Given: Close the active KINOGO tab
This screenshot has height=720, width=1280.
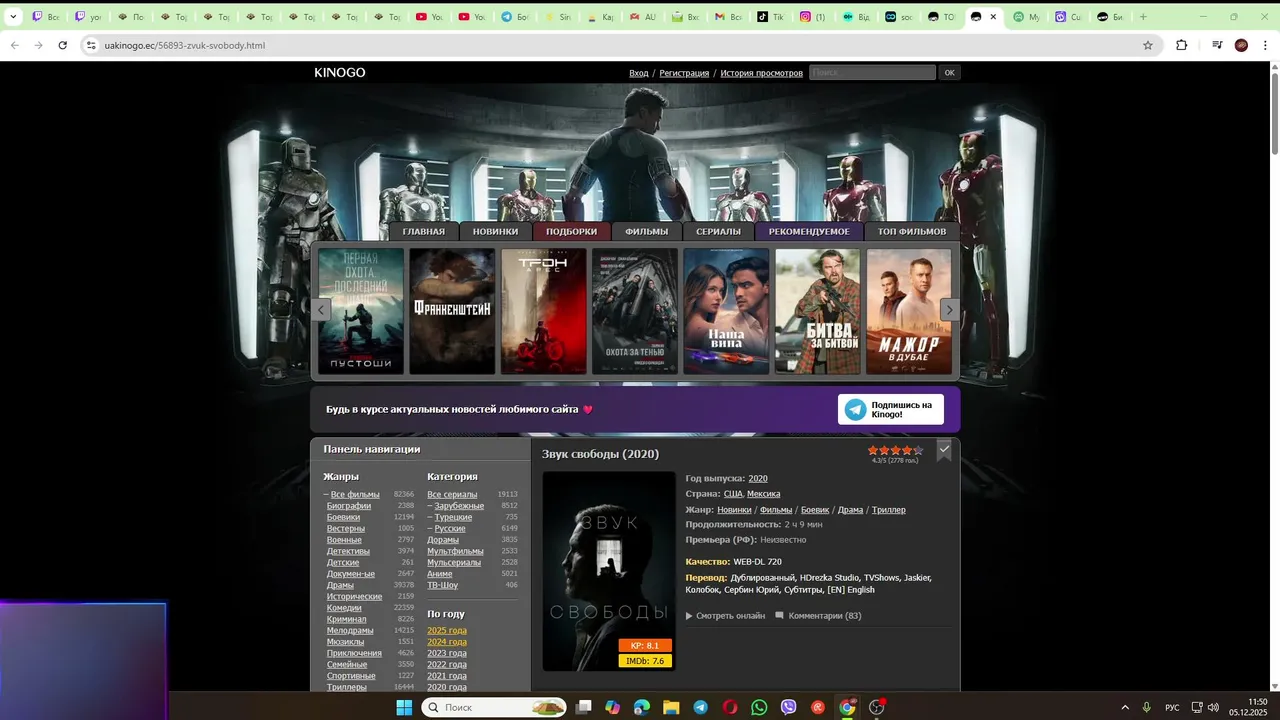Looking at the screenshot, I should [x=993, y=17].
